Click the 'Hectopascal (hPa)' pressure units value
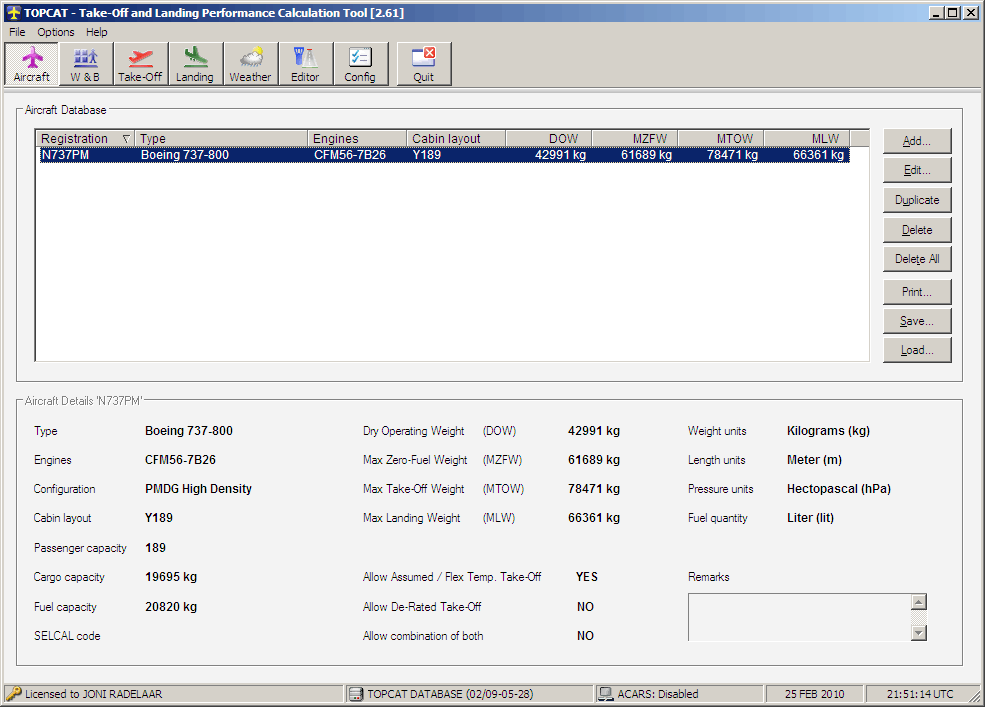985x707 pixels. pyautogui.click(x=839, y=489)
